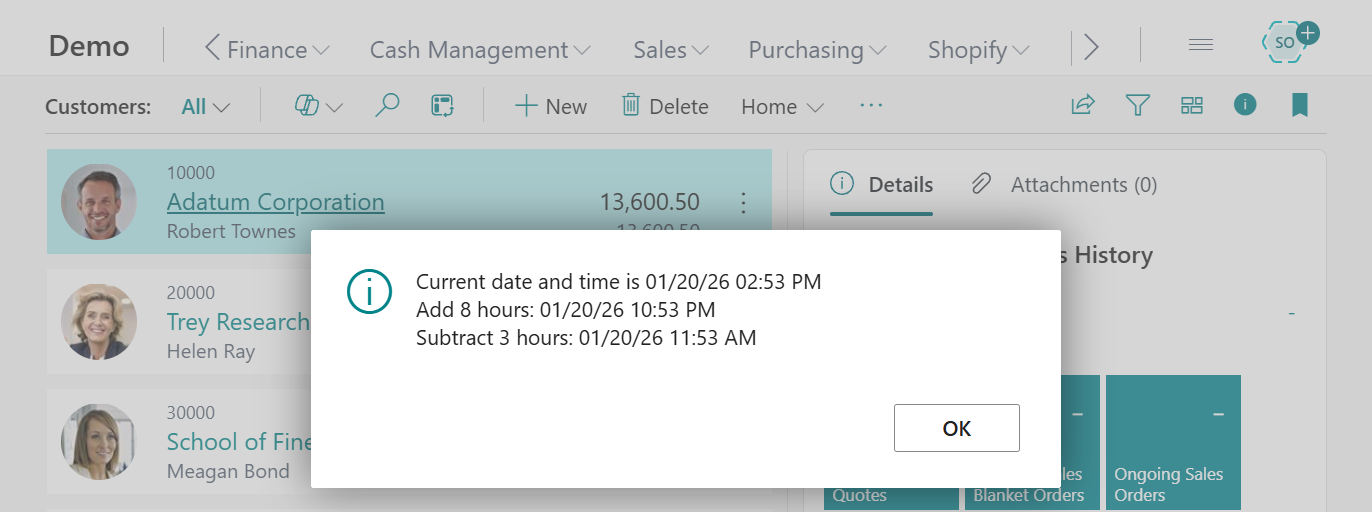Open the Purchasing menu

coord(817,49)
